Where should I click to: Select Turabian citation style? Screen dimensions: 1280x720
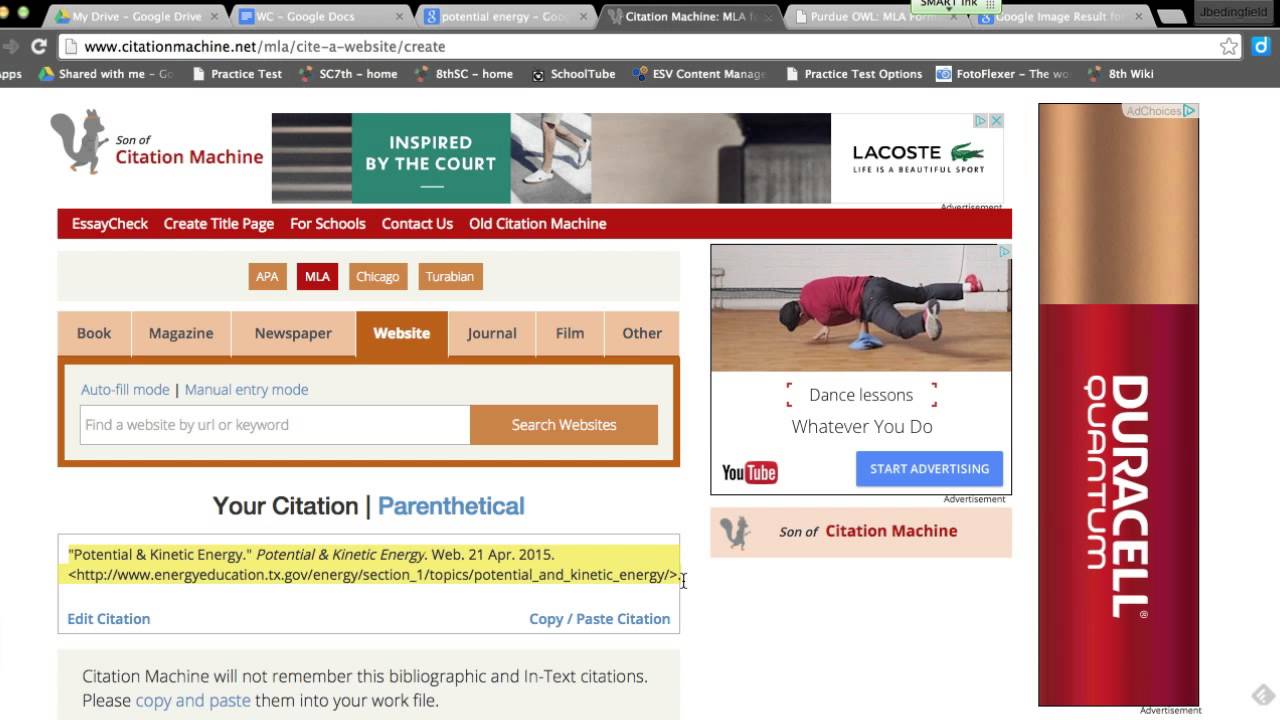coord(450,277)
